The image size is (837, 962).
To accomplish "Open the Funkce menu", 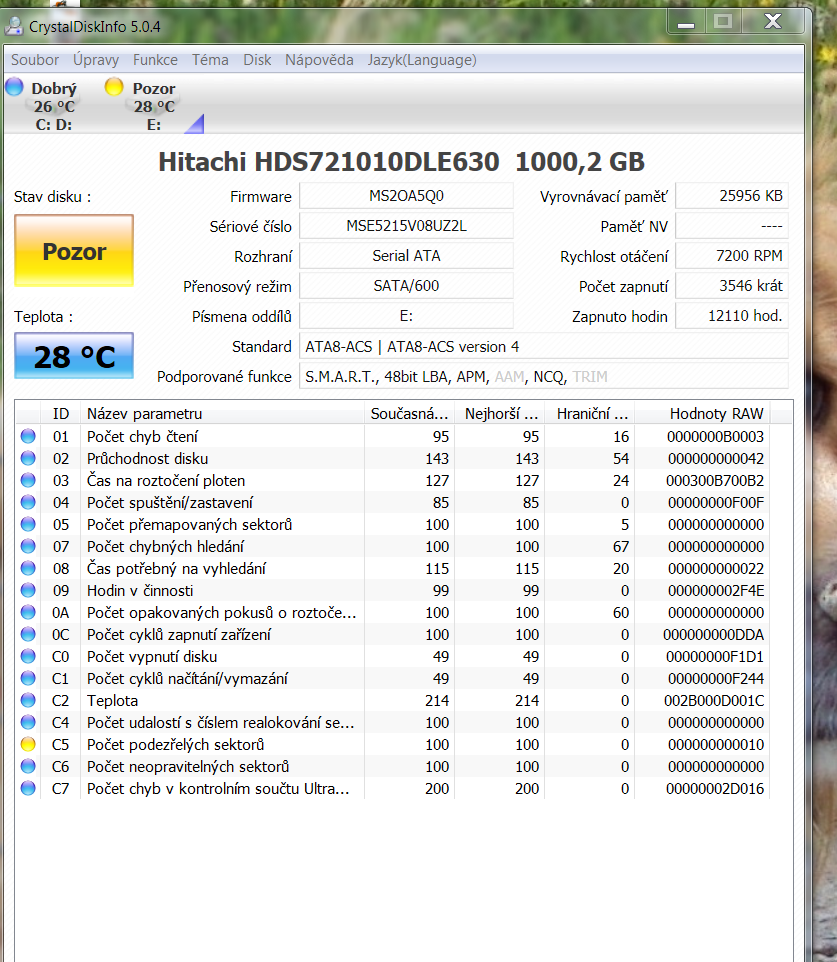I will [155, 60].
